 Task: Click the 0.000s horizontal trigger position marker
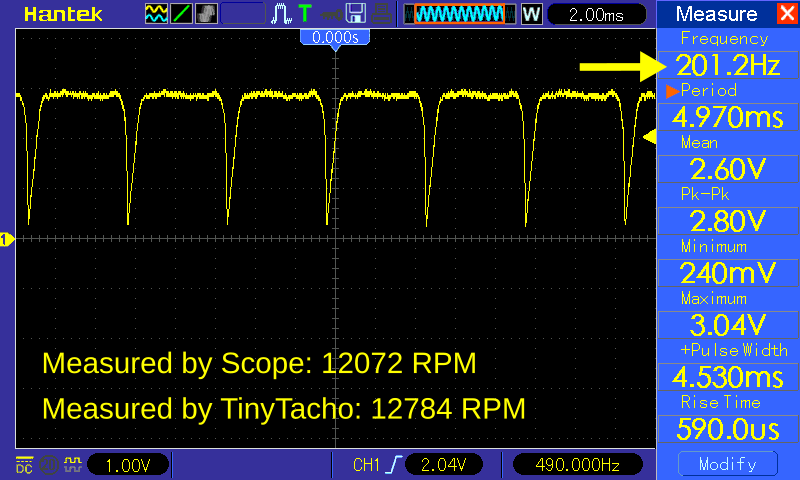(x=335, y=39)
